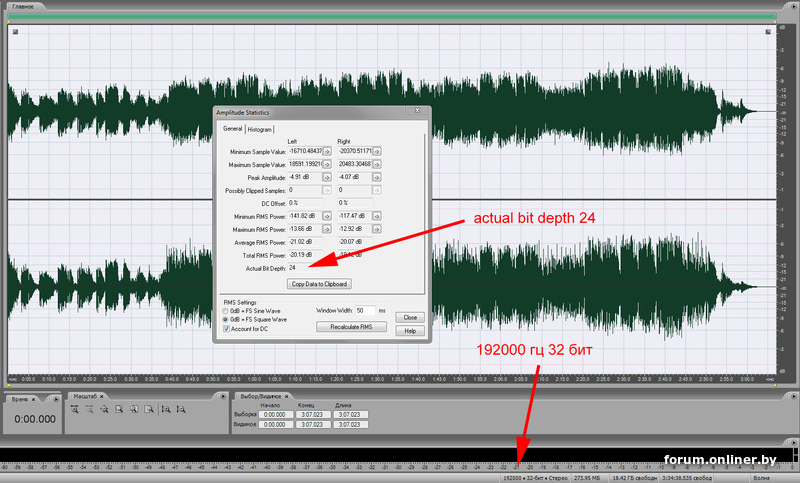Click the Window Width input field

click(365, 311)
